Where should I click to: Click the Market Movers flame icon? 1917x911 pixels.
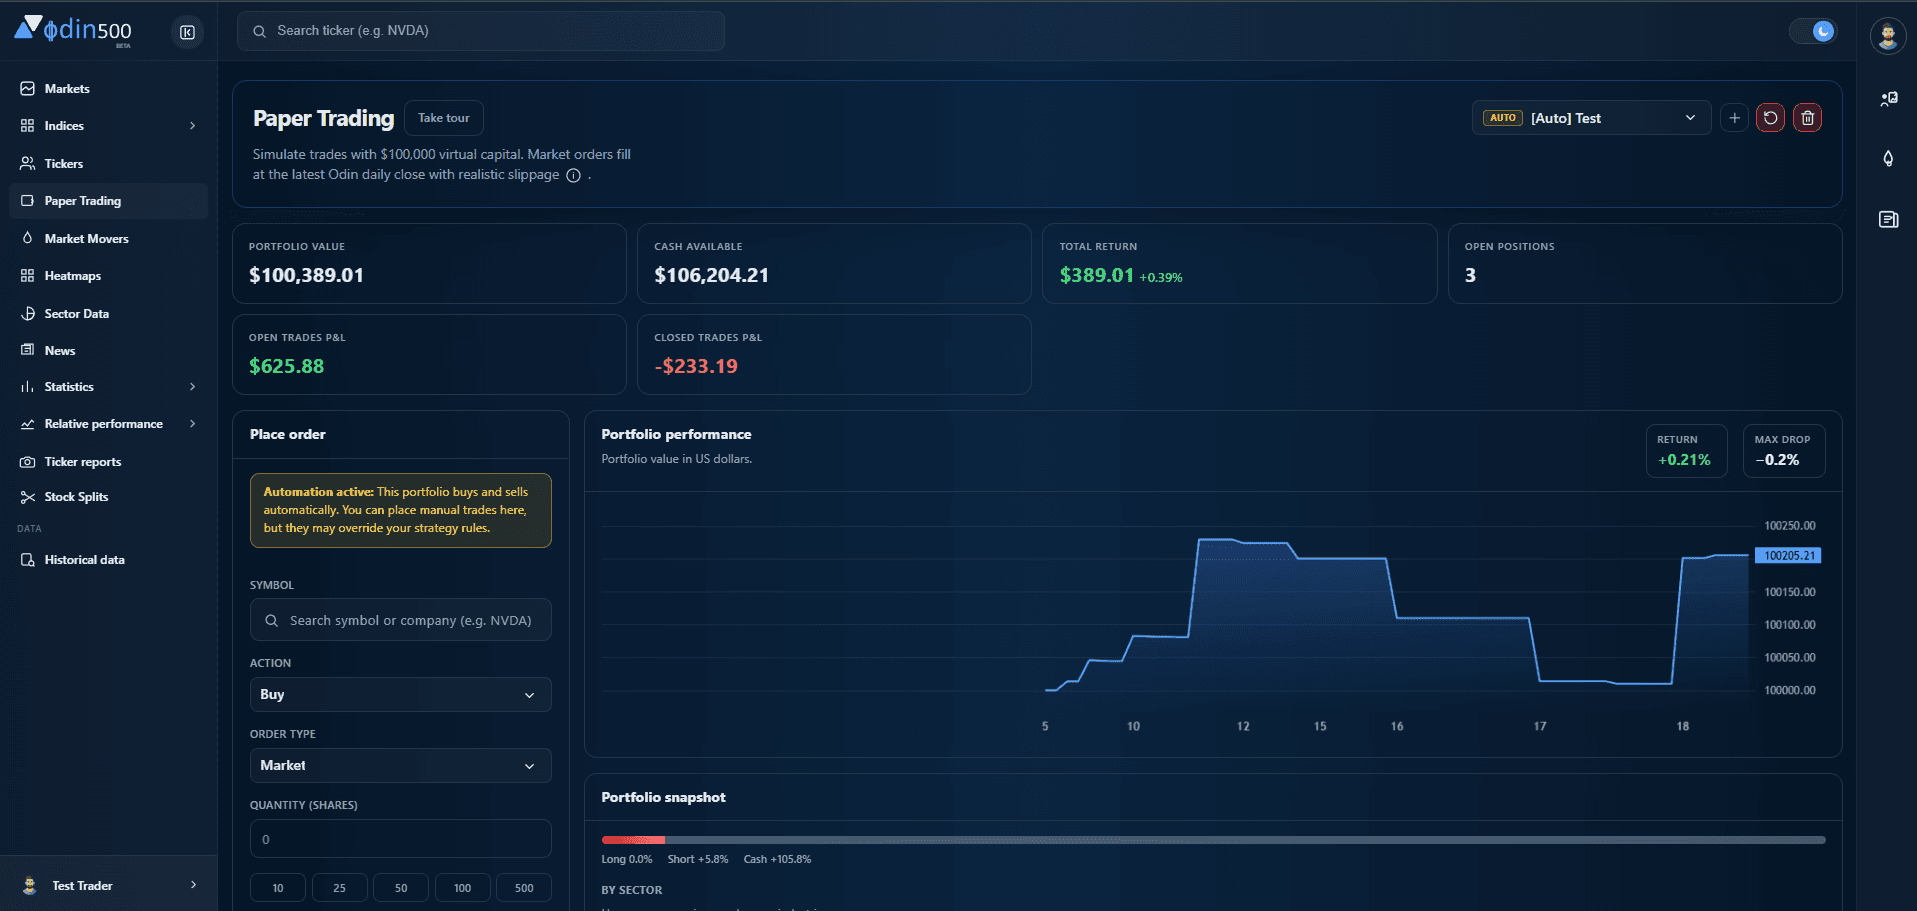(28, 238)
